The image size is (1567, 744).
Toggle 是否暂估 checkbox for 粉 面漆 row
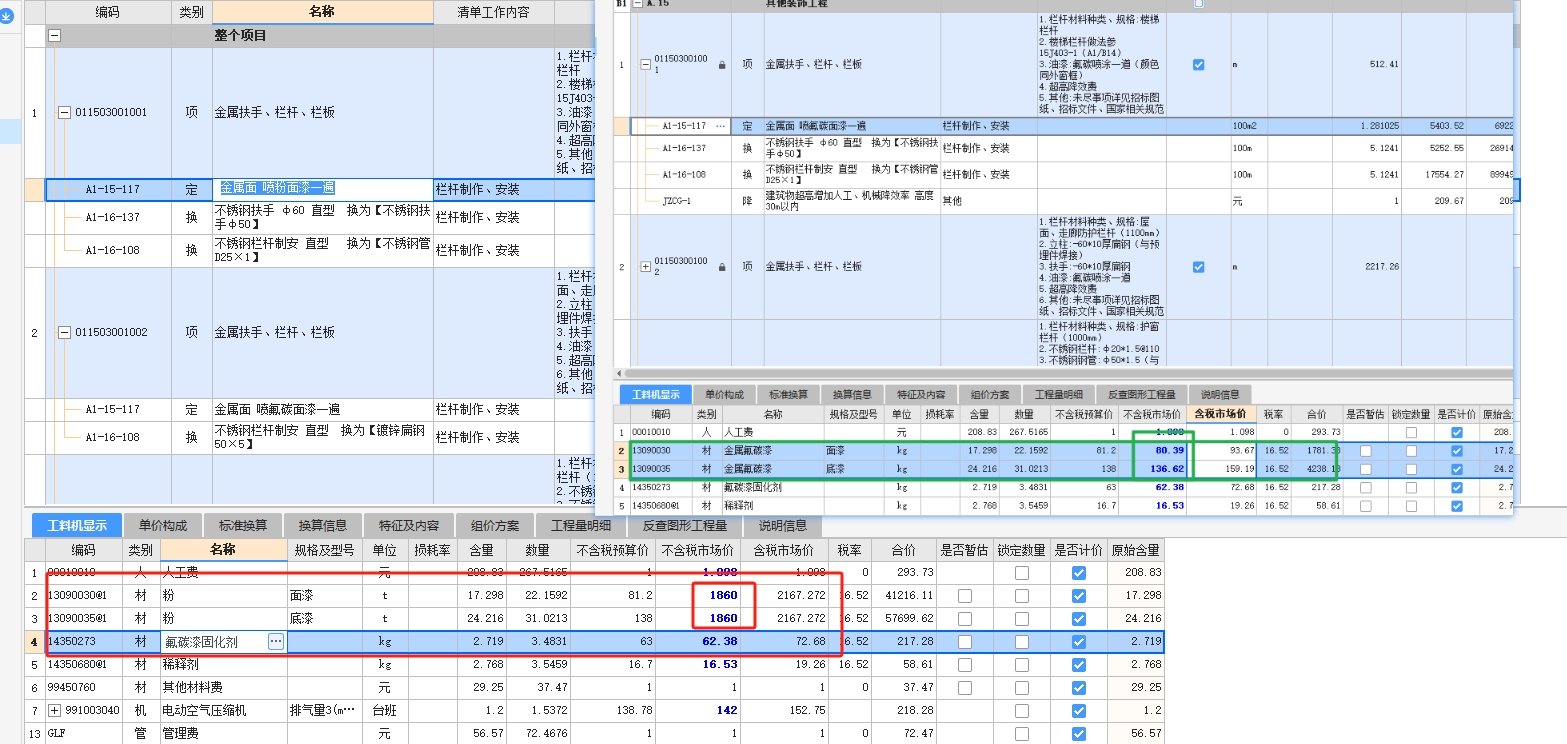[965, 595]
